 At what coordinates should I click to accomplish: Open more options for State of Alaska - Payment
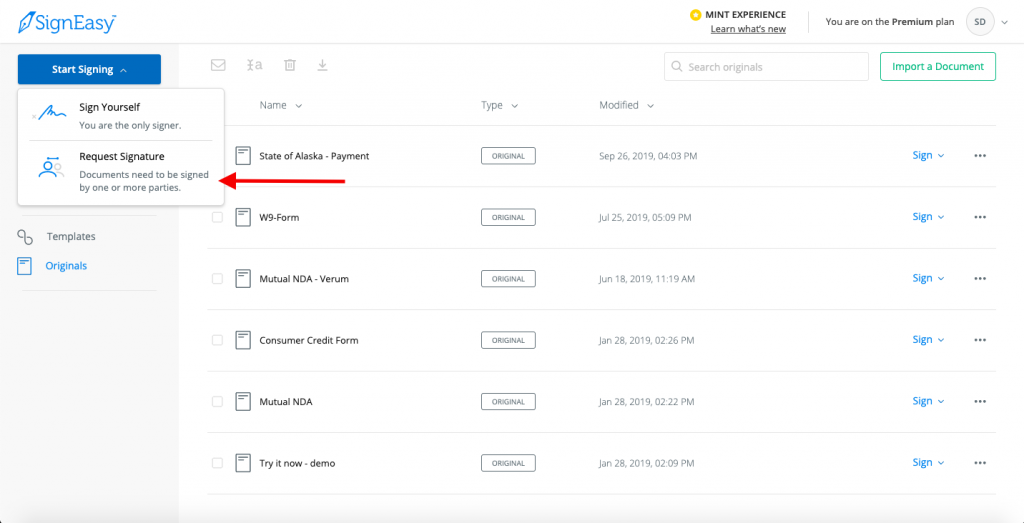980,156
